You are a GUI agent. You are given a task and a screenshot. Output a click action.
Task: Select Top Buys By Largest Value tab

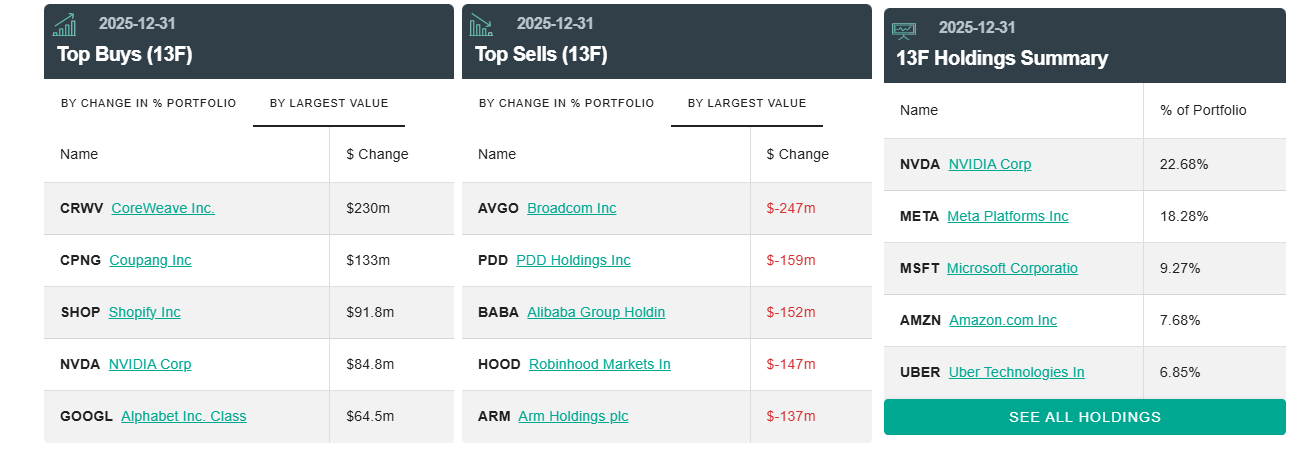(x=329, y=103)
